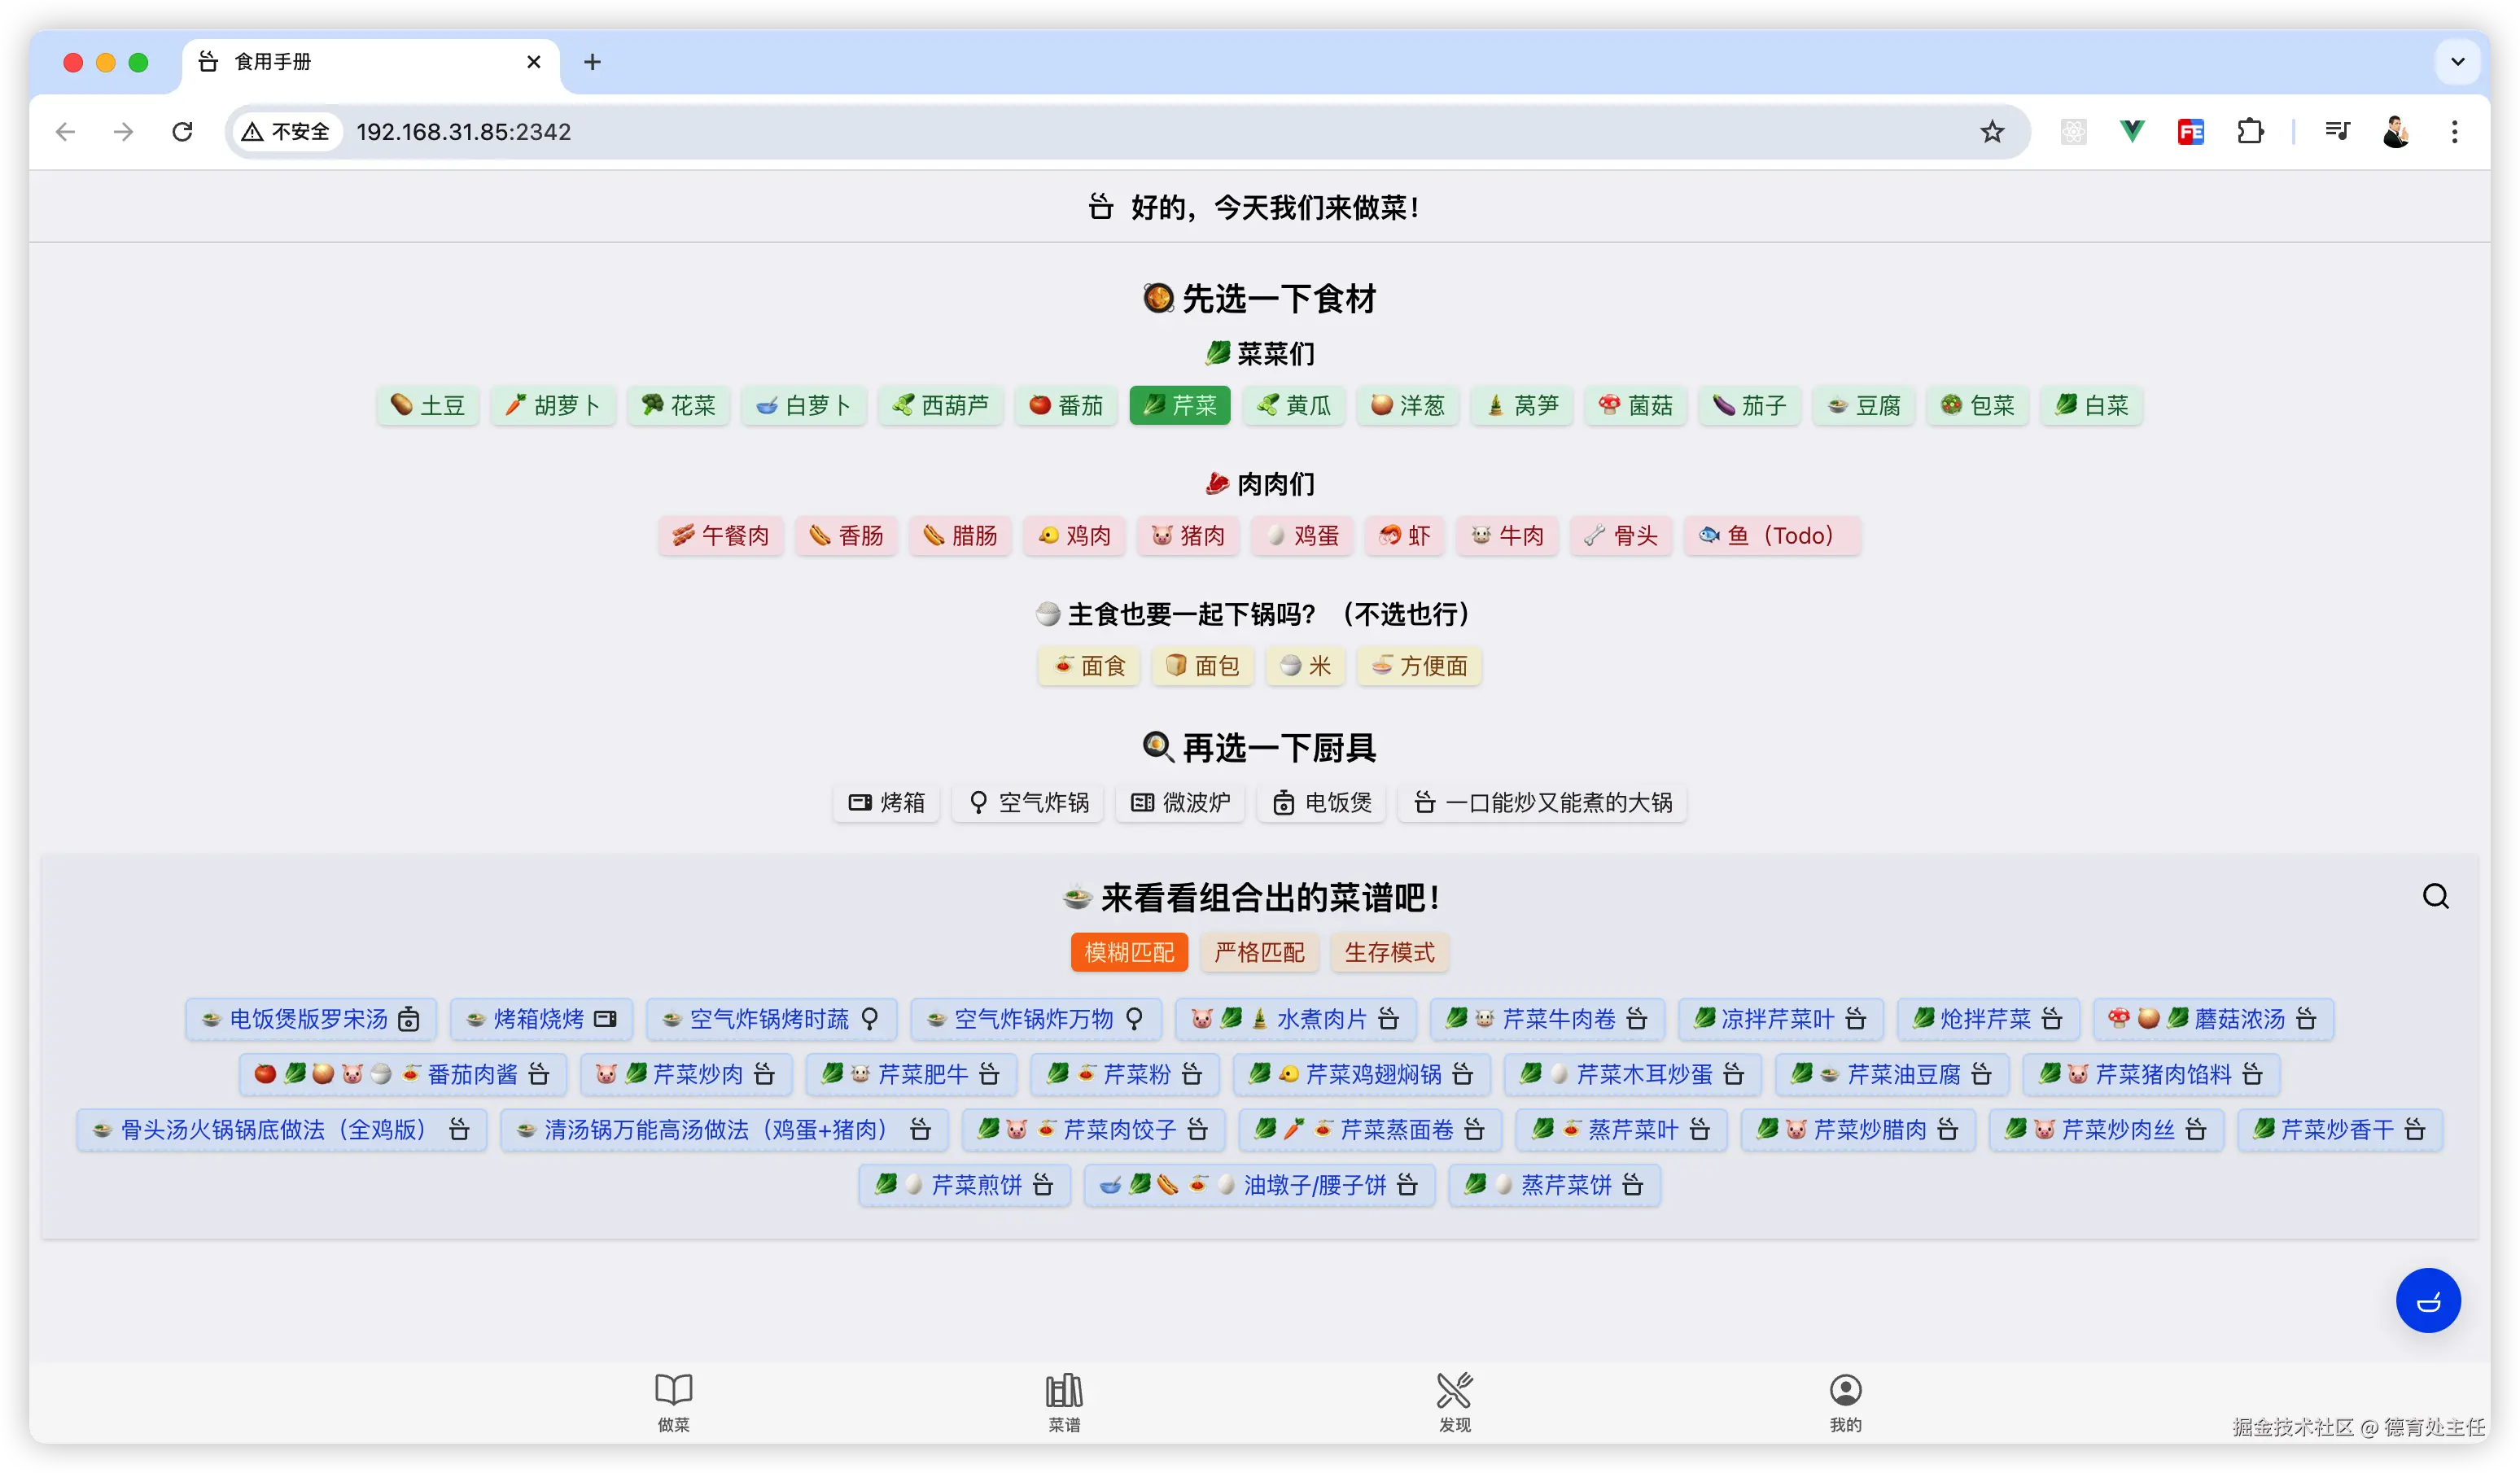Expand the tab search chevron dropdown
The image size is (2520, 1473).
(2457, 62)
